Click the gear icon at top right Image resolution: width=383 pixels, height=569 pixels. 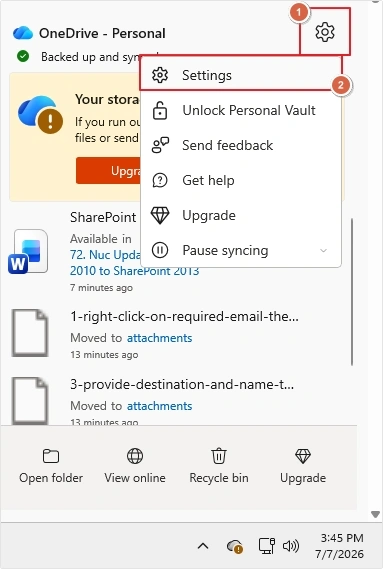(325, 32)
